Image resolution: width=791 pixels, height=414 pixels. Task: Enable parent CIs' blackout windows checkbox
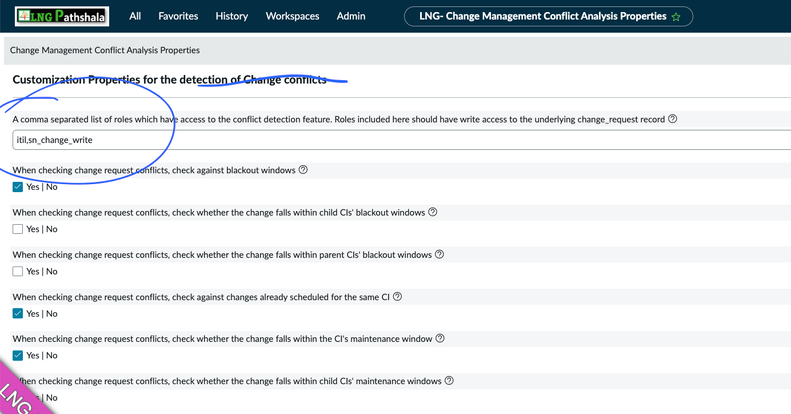pyautogui.click(x=18, y=271)
